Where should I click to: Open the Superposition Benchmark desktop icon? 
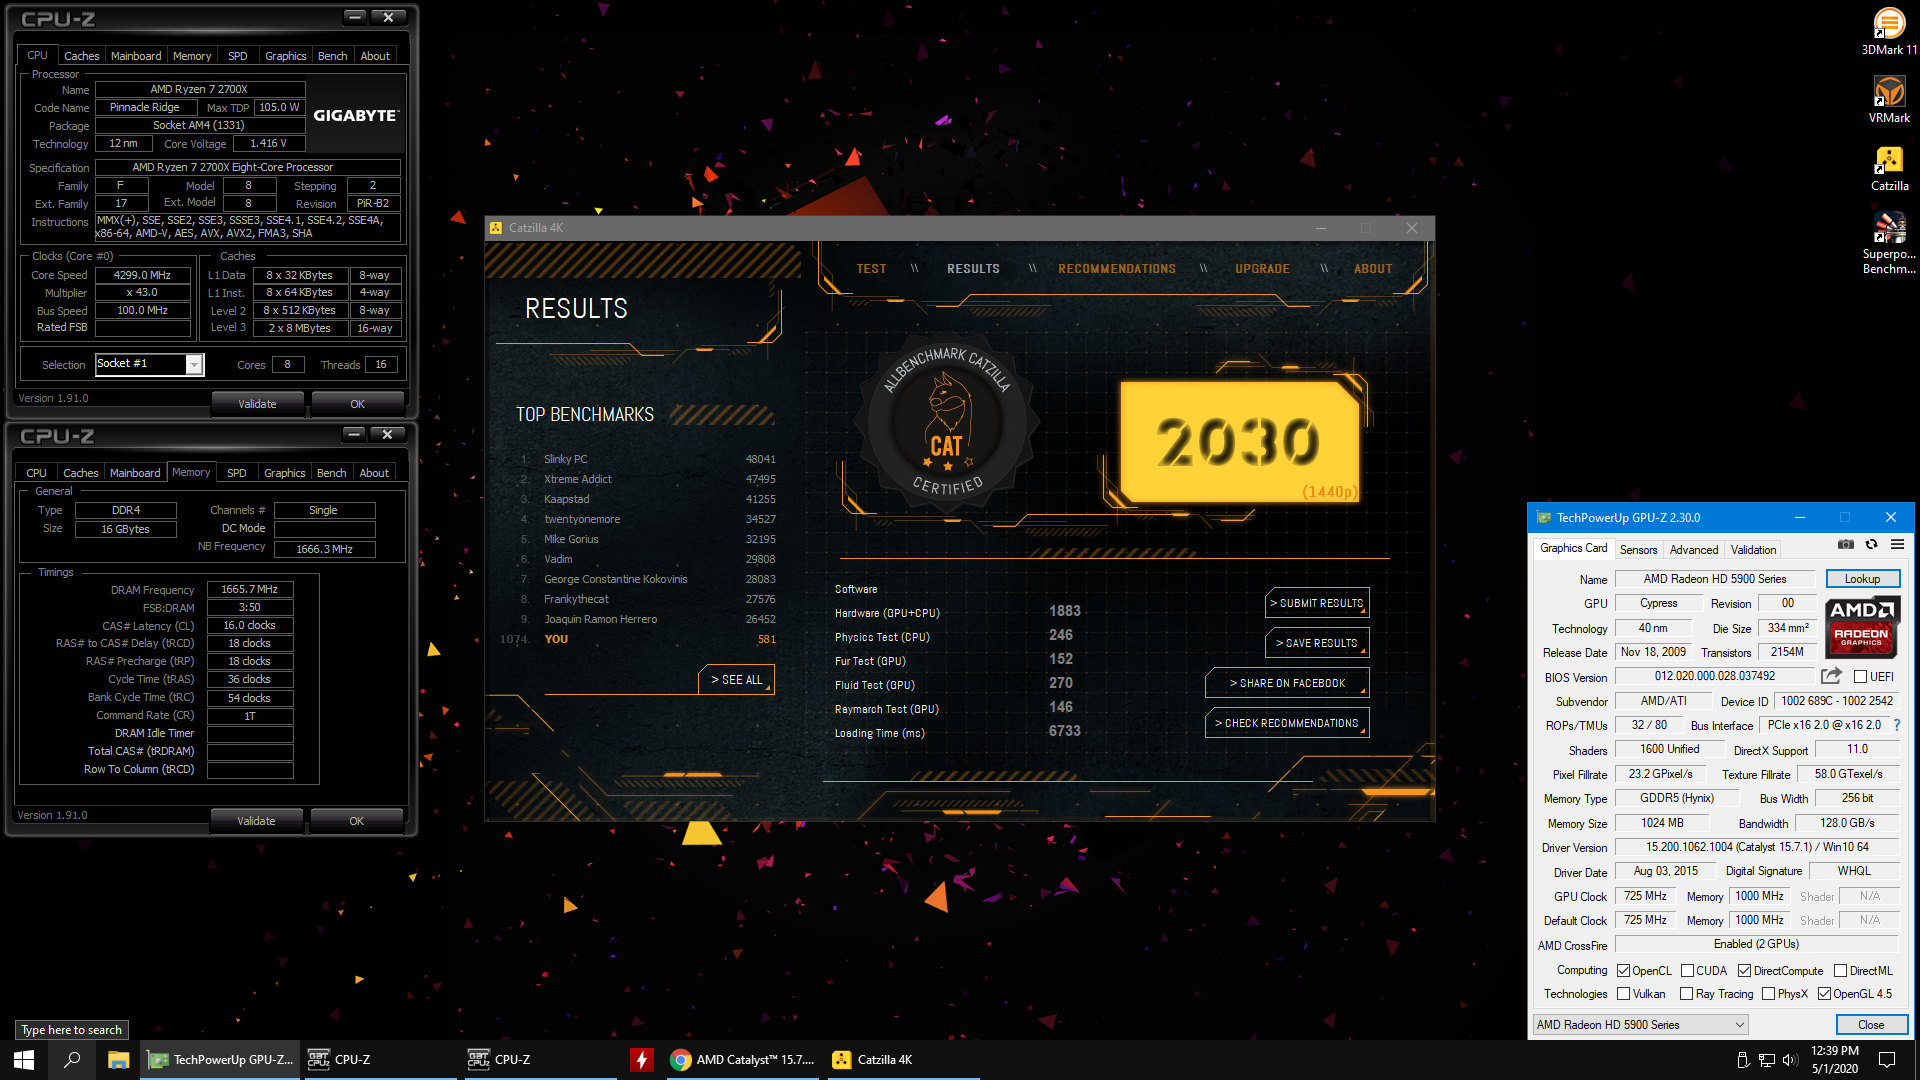(x=1889, y=243)
